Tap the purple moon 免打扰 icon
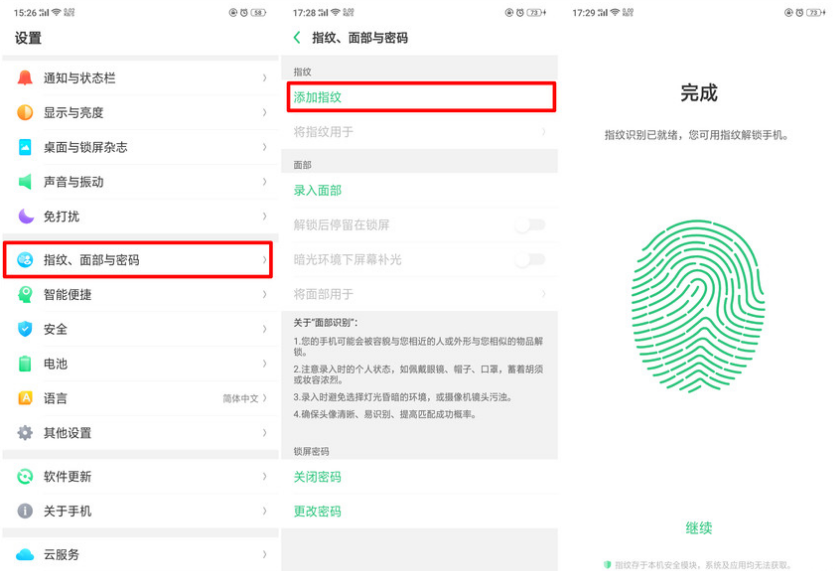This screenshot has height=571, width=835. [25, 216]
